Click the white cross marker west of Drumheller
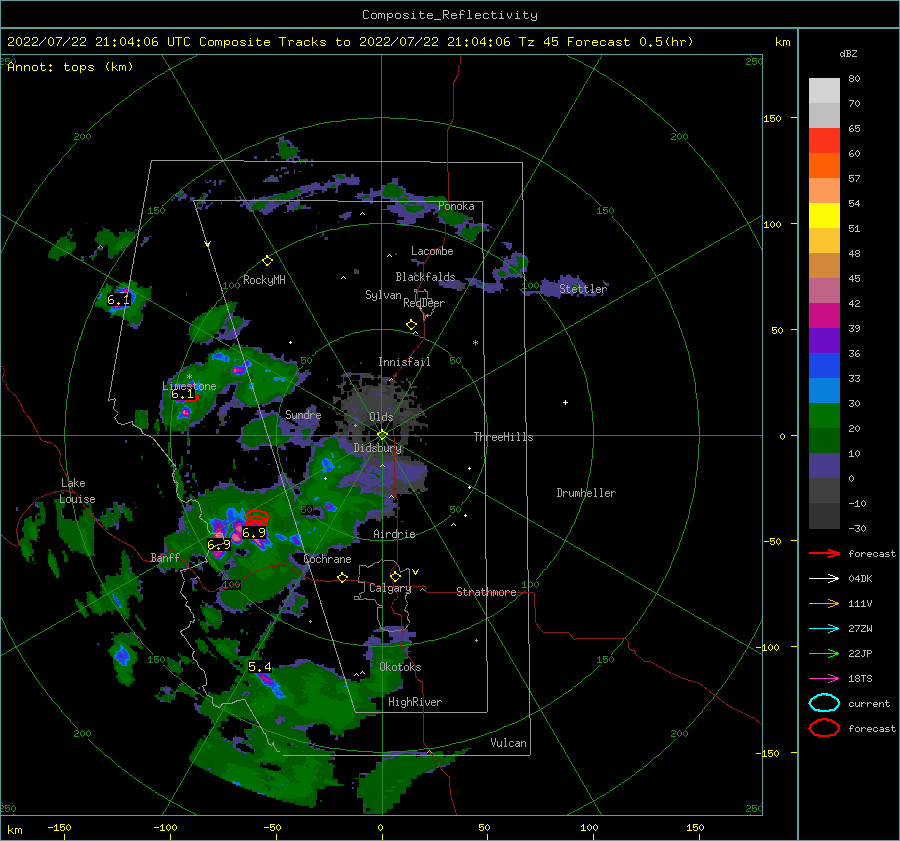Screen dimensions: 900x841 coord(565,402)
